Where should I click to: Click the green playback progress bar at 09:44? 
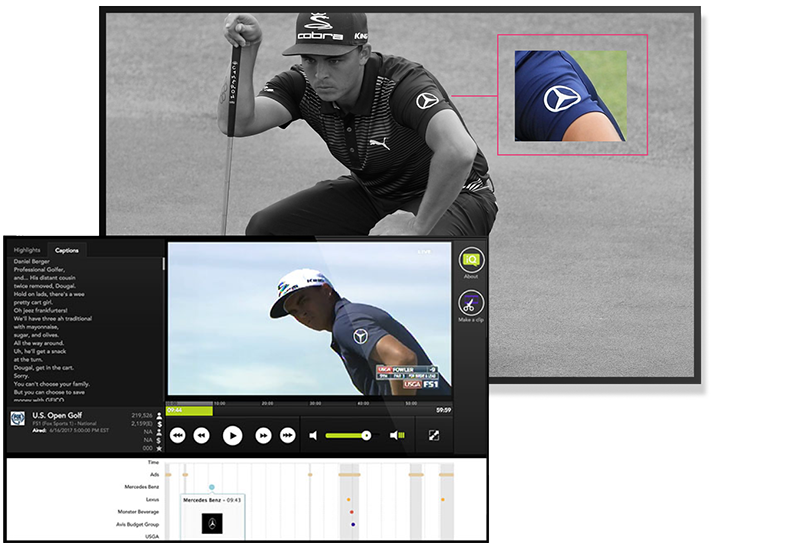tap(189, 410)
